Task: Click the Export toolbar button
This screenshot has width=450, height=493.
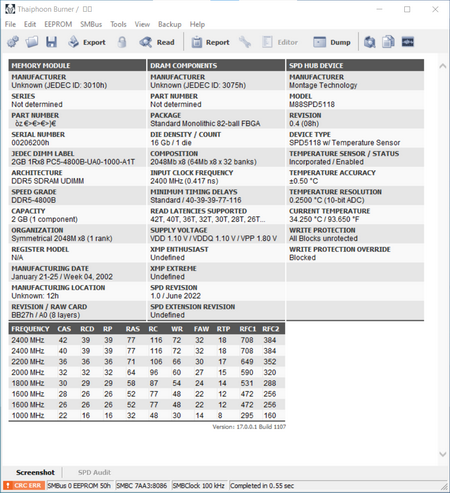Action: [x=87, y=42]
